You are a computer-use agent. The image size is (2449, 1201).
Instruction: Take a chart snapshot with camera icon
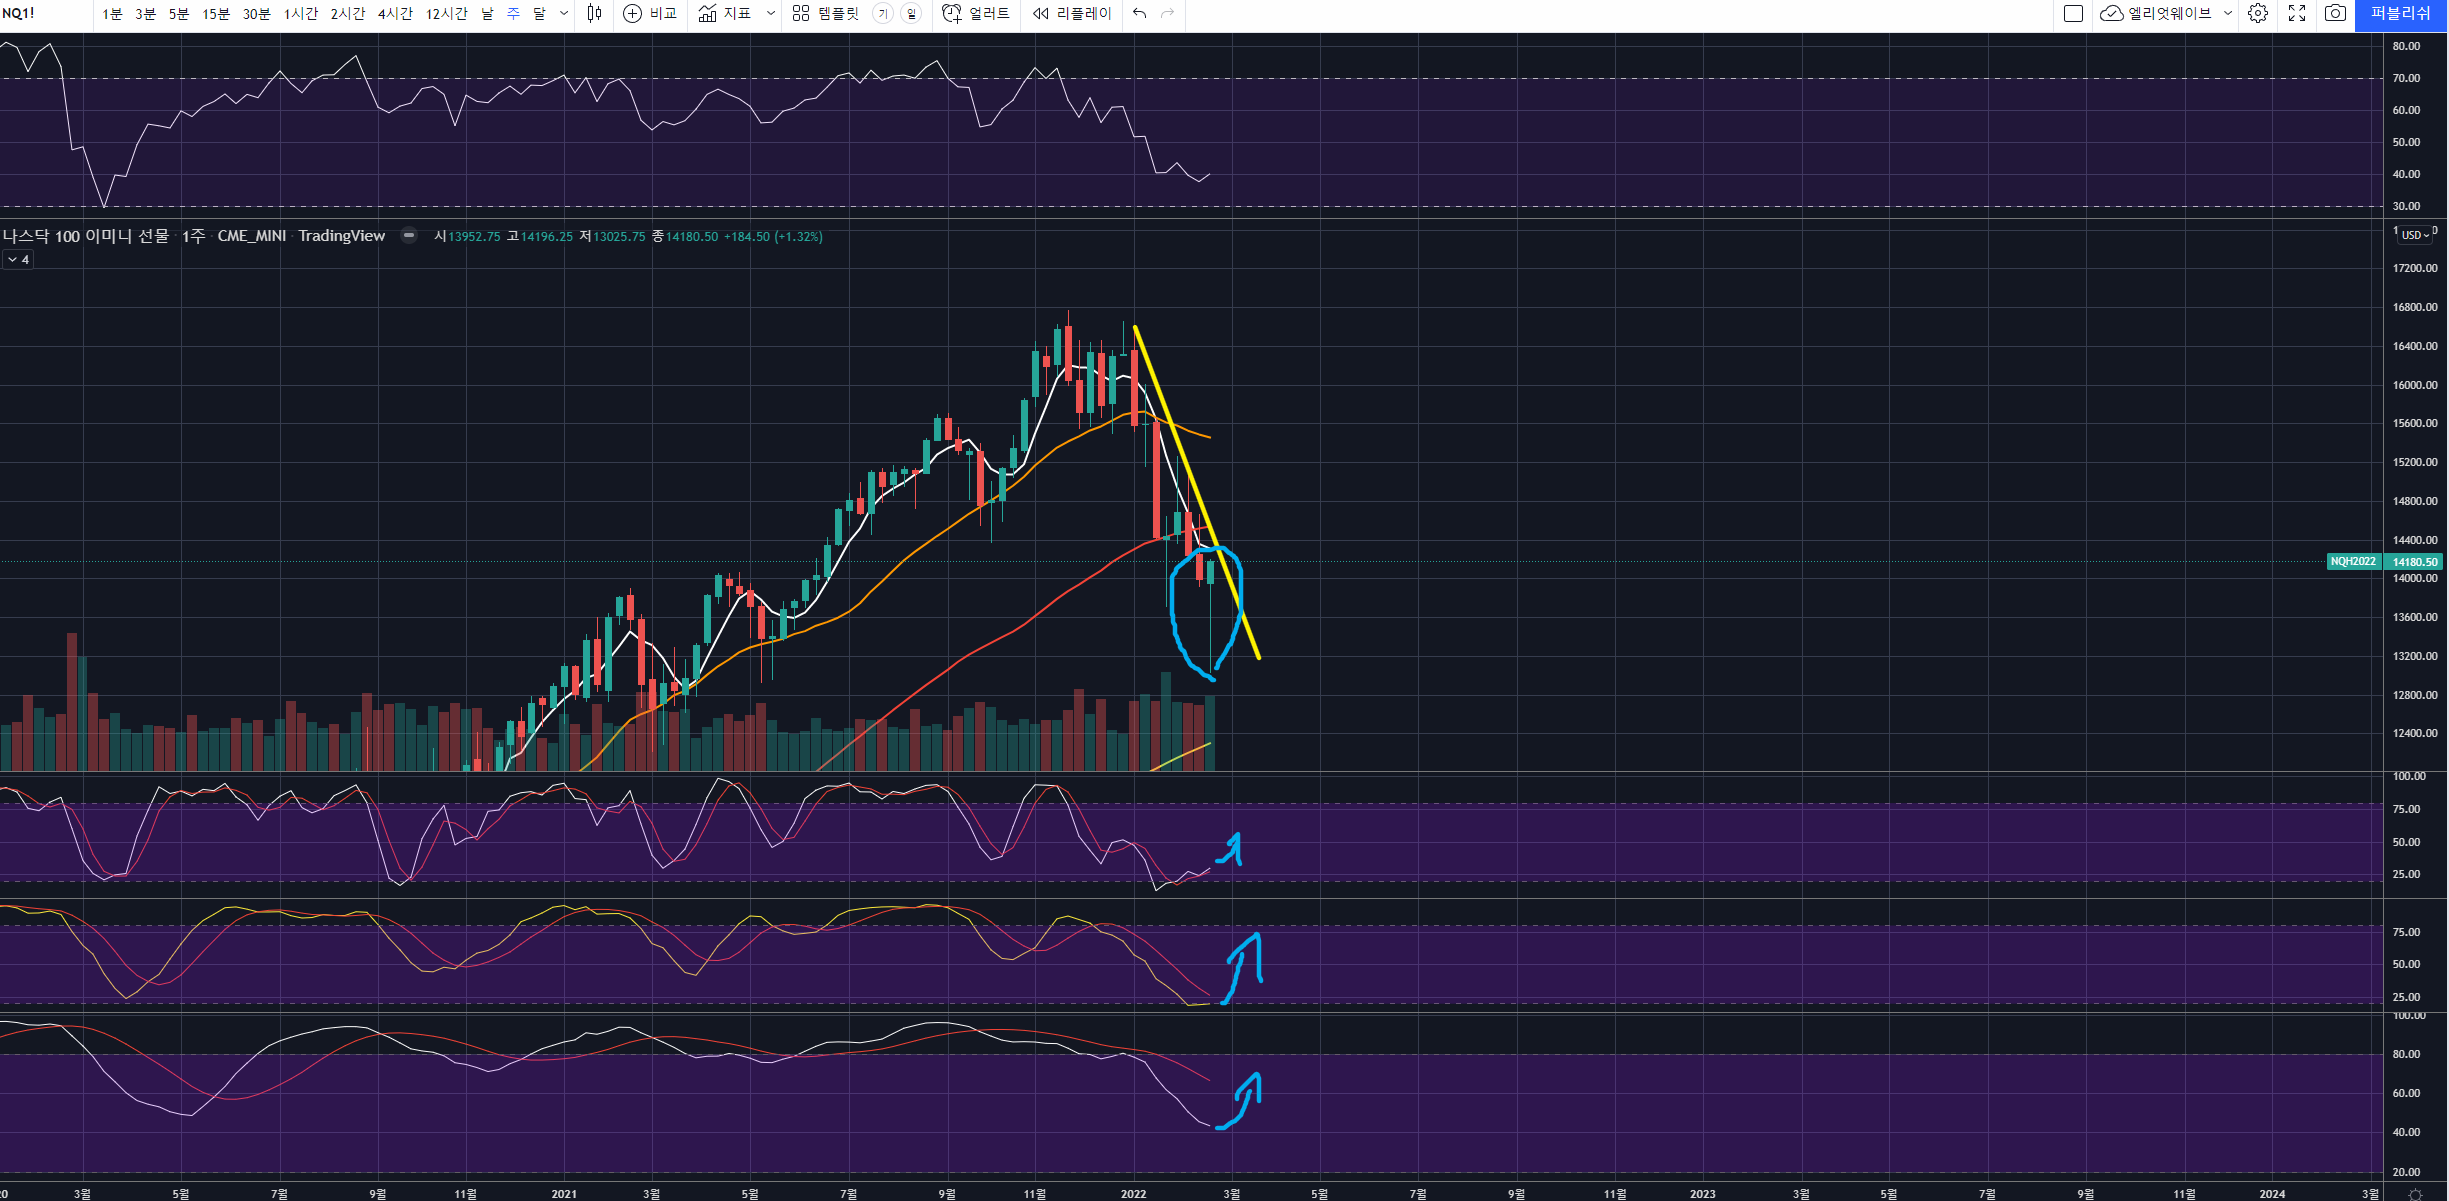tap(2335, 13)
